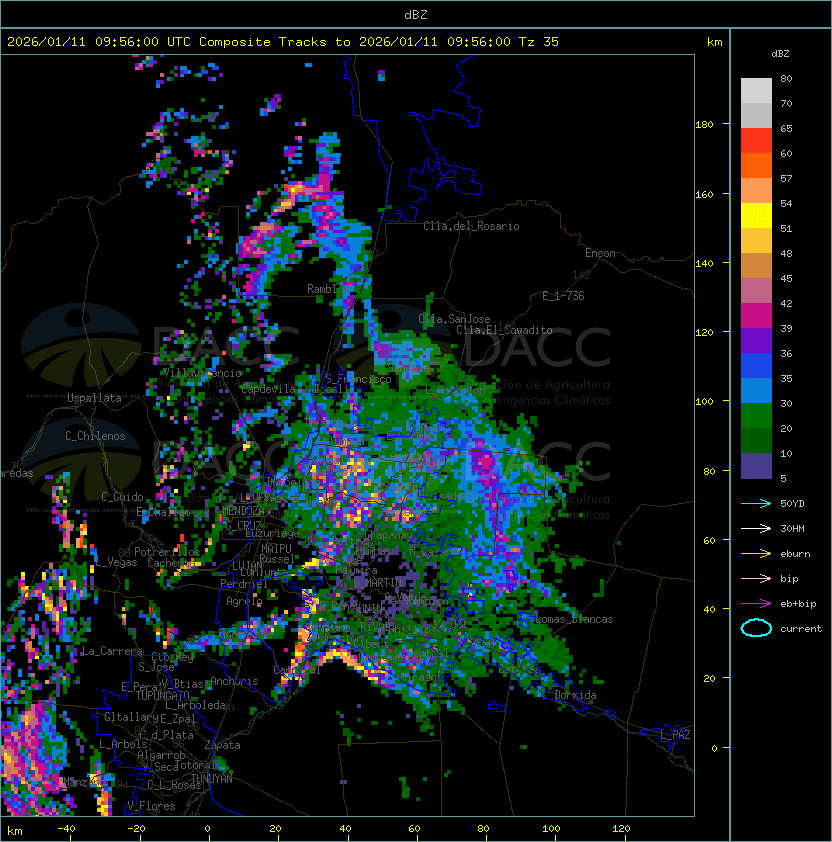Click the 'Perdriel' map label
This screenshot has height=842, width=832.
tap(243, 583)
